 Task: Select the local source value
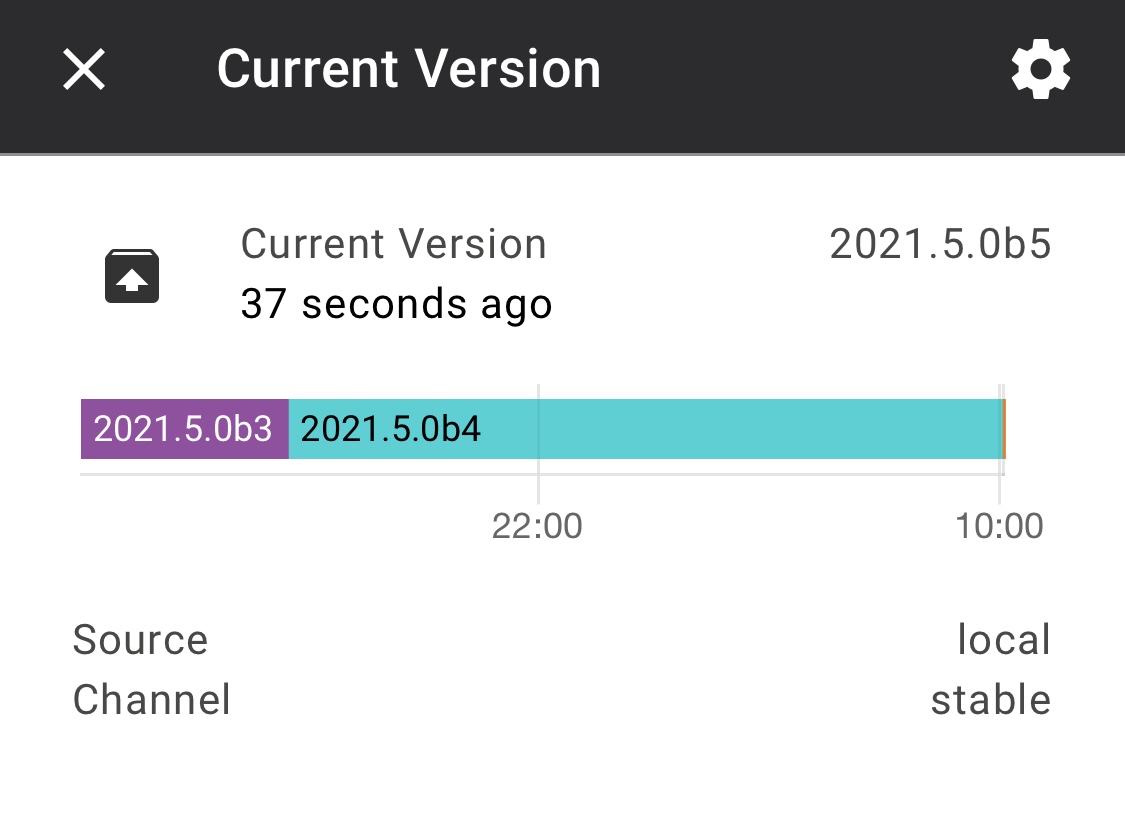[x=1004, y=640]
